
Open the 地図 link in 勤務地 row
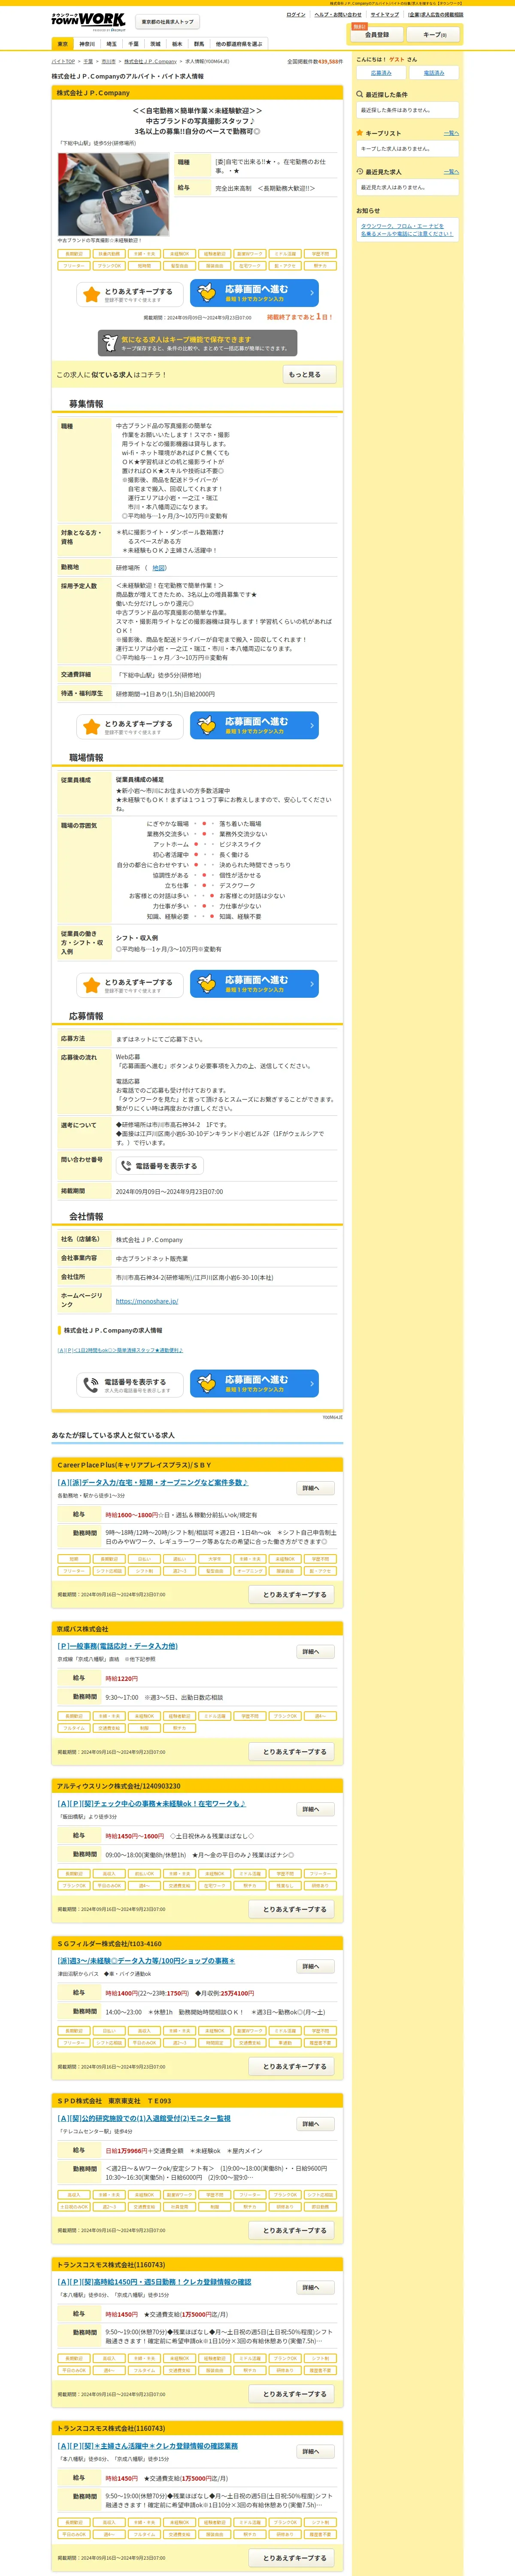[x=159, y=567]
